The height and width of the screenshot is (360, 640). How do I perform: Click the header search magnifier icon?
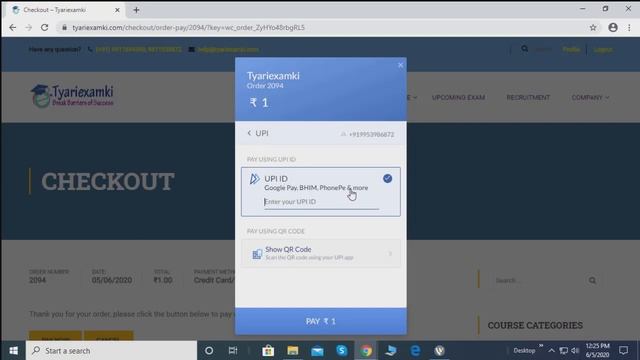[524, 49]
